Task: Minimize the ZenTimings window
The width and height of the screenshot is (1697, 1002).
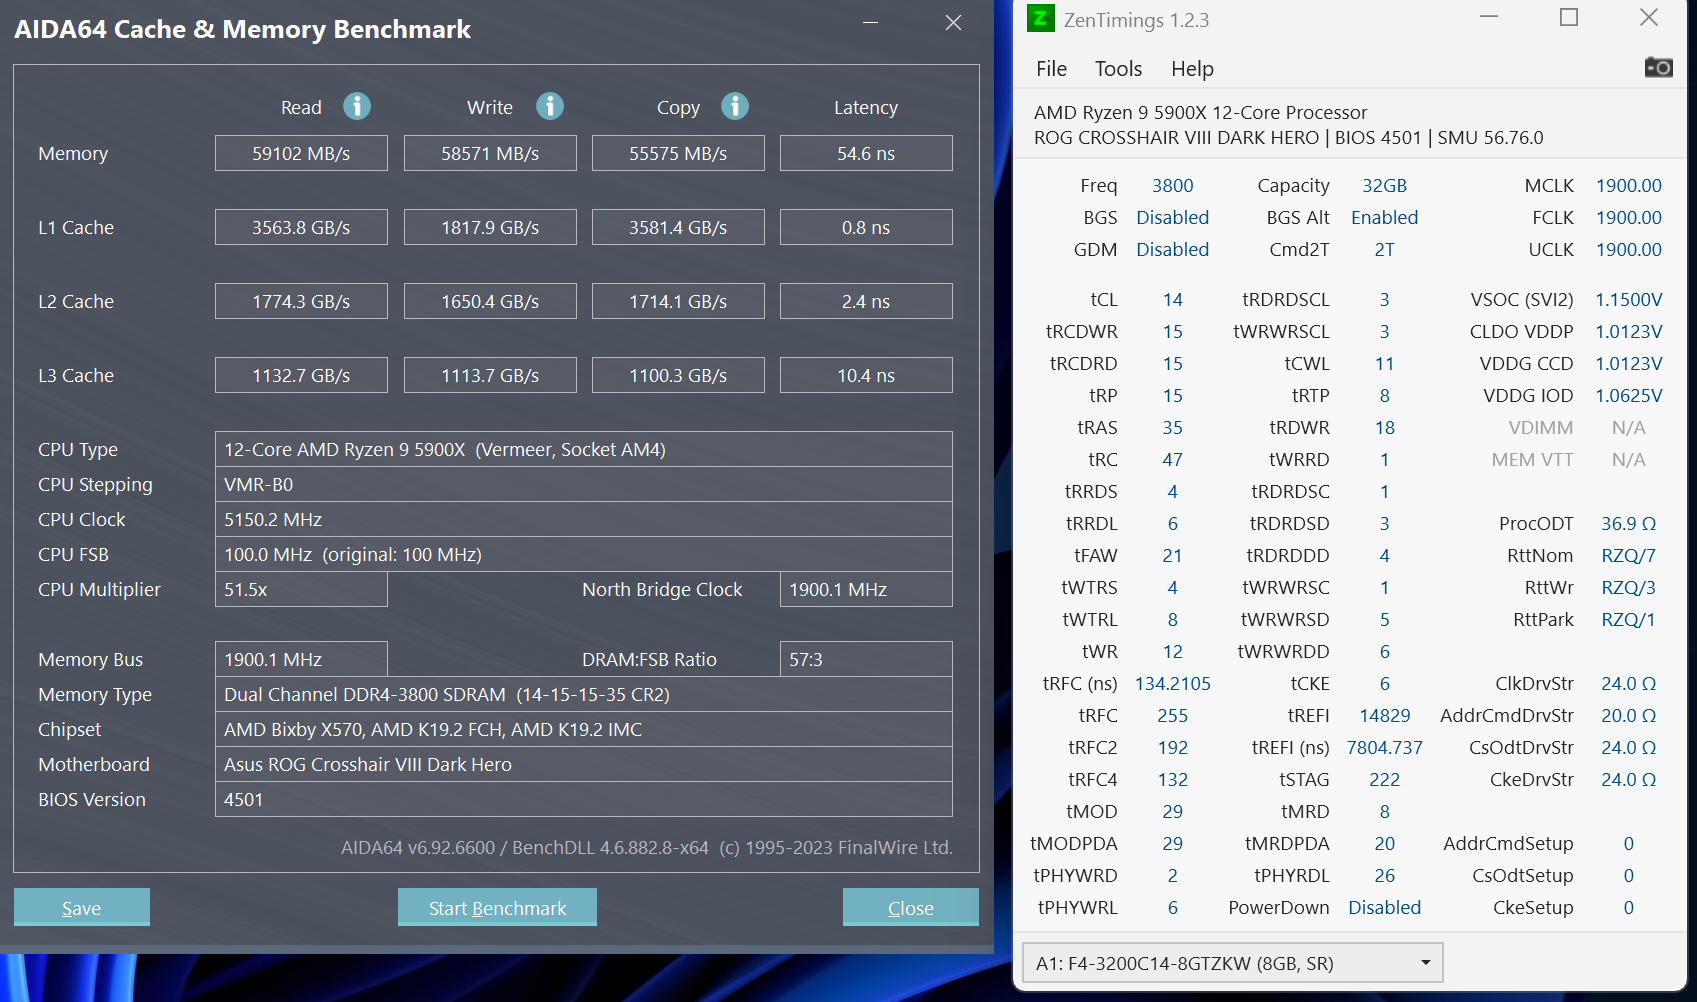Action: (x=1489, y=17)
